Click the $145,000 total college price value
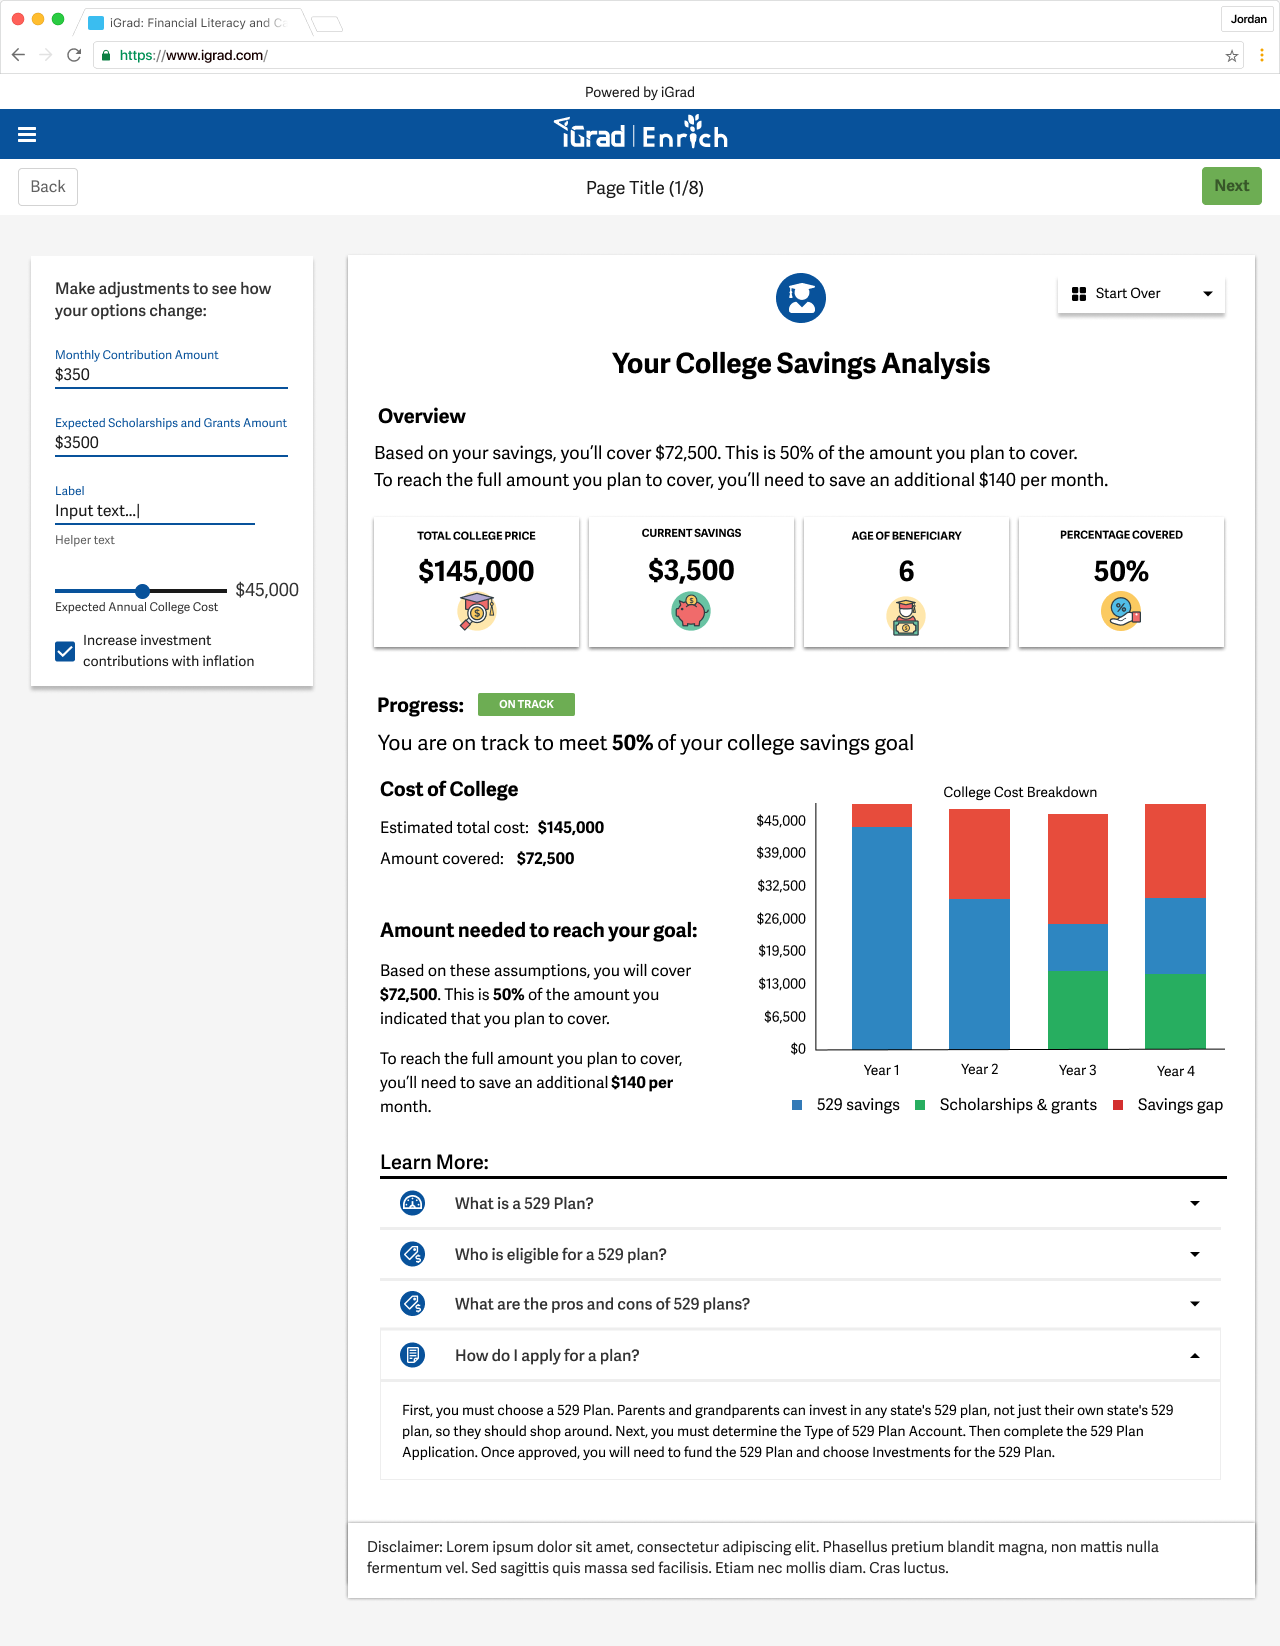The height and width of the screenshot is (1646, 1280). (476, 571)
